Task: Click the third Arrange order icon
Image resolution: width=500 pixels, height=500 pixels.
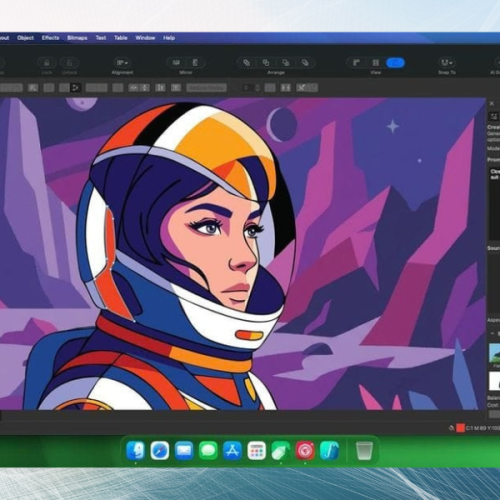Action: pos(286,63)
